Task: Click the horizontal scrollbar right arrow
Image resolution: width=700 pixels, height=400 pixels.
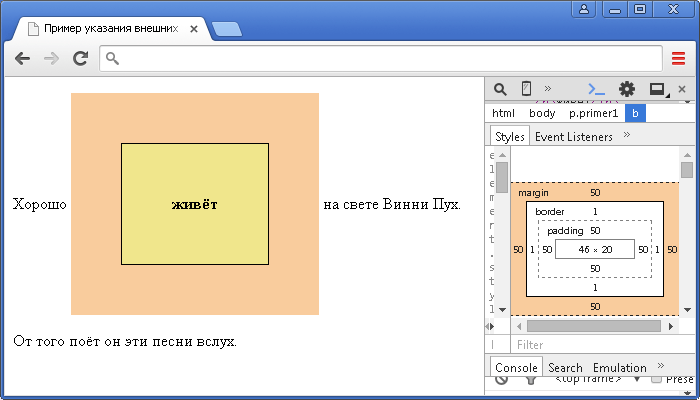Action: click(671, 326)
